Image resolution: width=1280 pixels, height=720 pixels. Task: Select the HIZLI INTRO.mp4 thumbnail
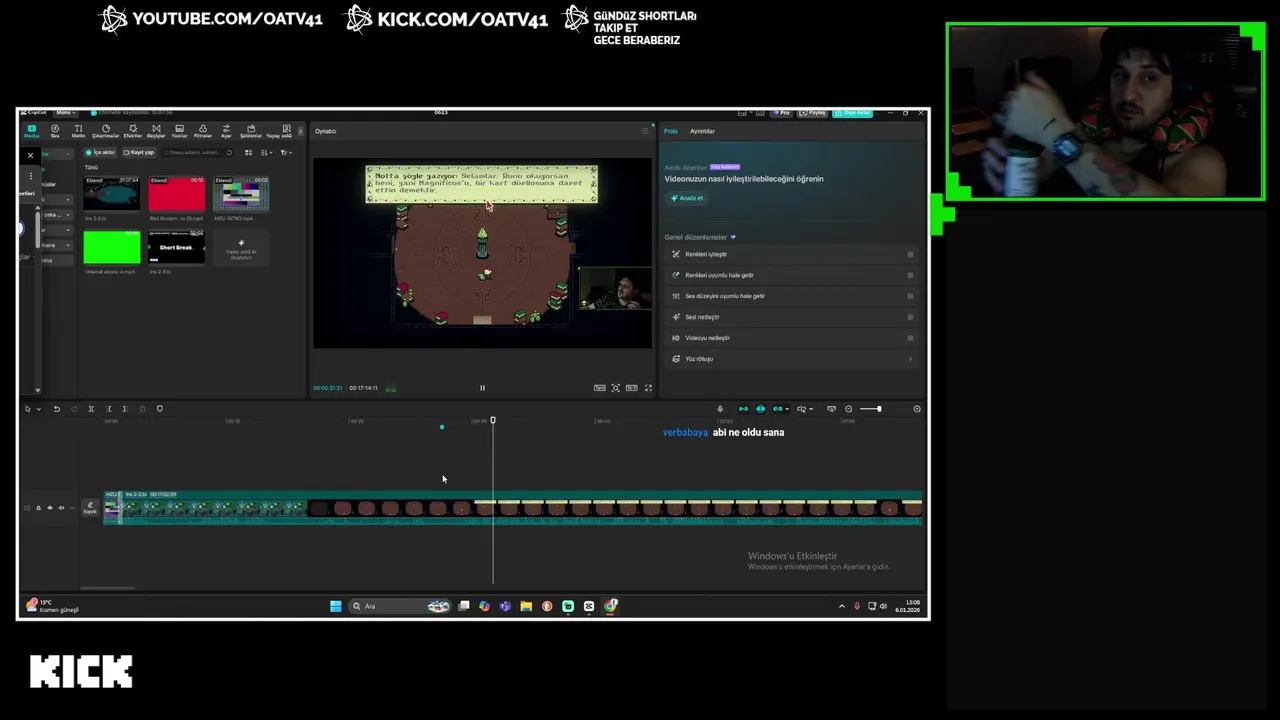[241, 193]
